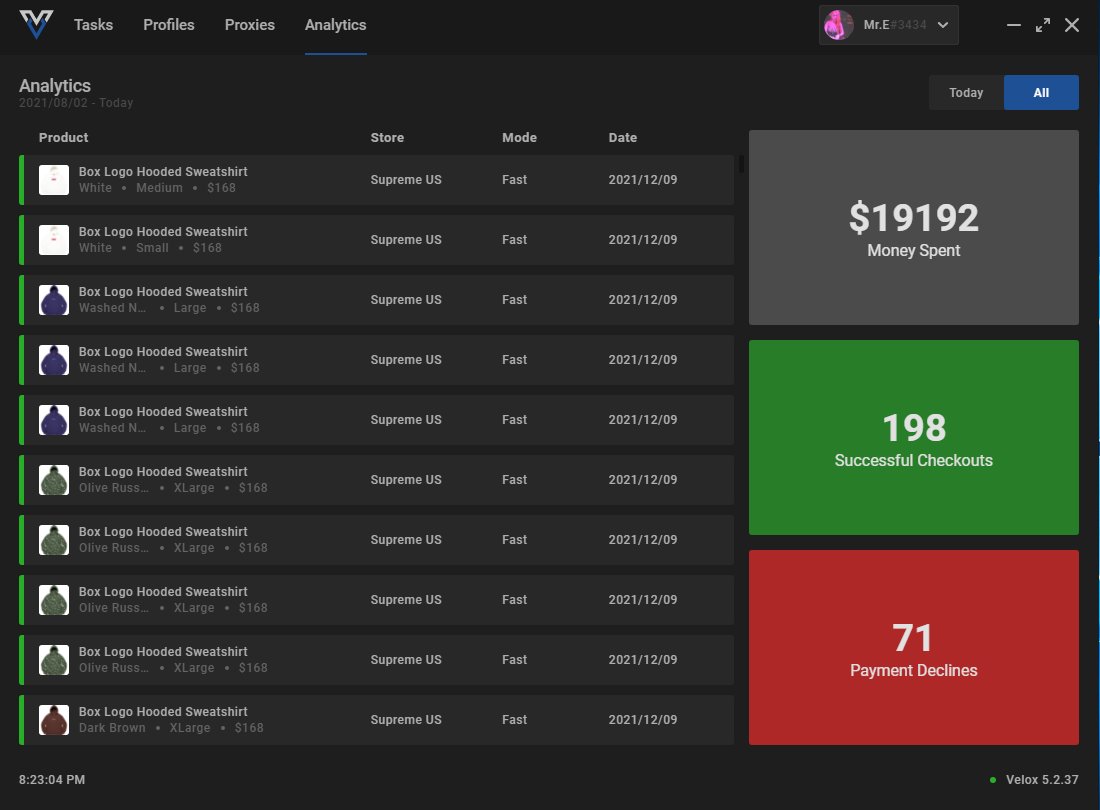Go to the Proxies tab
1100x810 pixels.
(x=250, y=25)
